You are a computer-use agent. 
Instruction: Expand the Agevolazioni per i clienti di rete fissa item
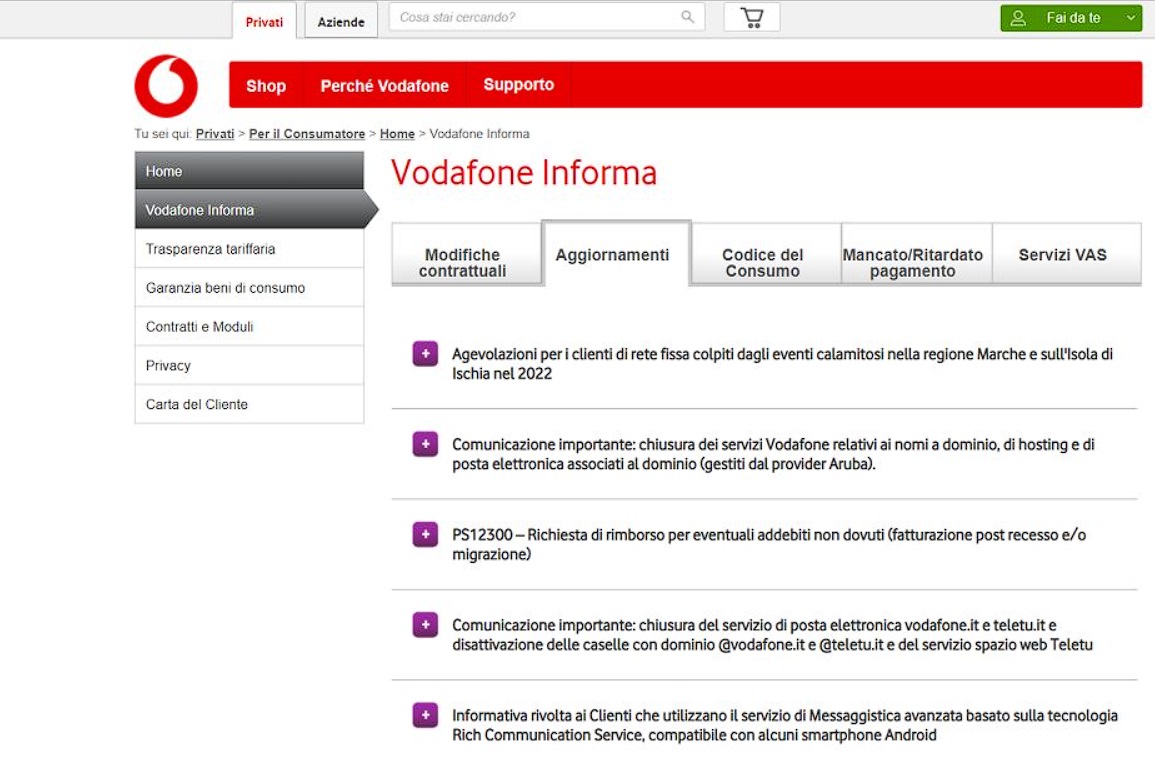point(425,353)
